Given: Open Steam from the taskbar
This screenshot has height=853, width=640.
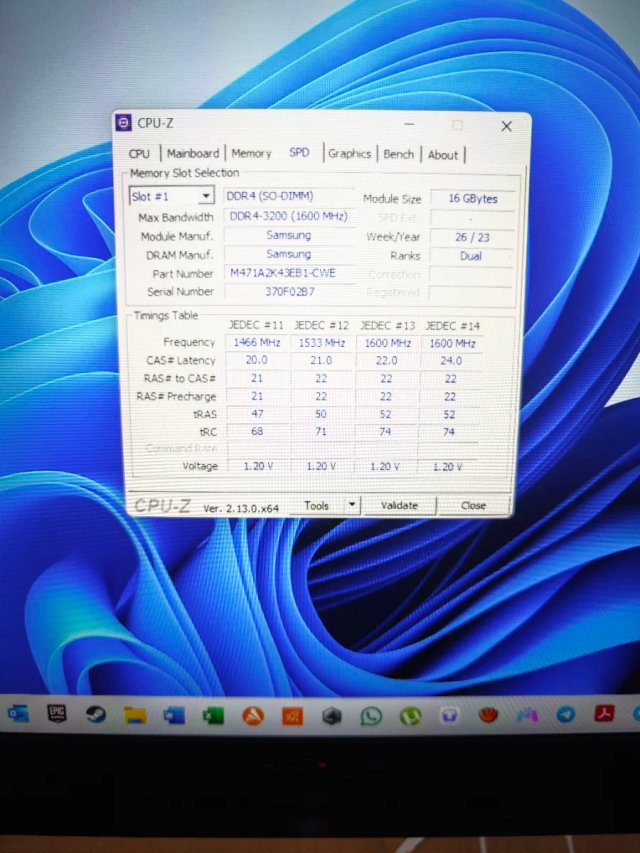Looking at the screenshot, I should (x=96, y=714).
